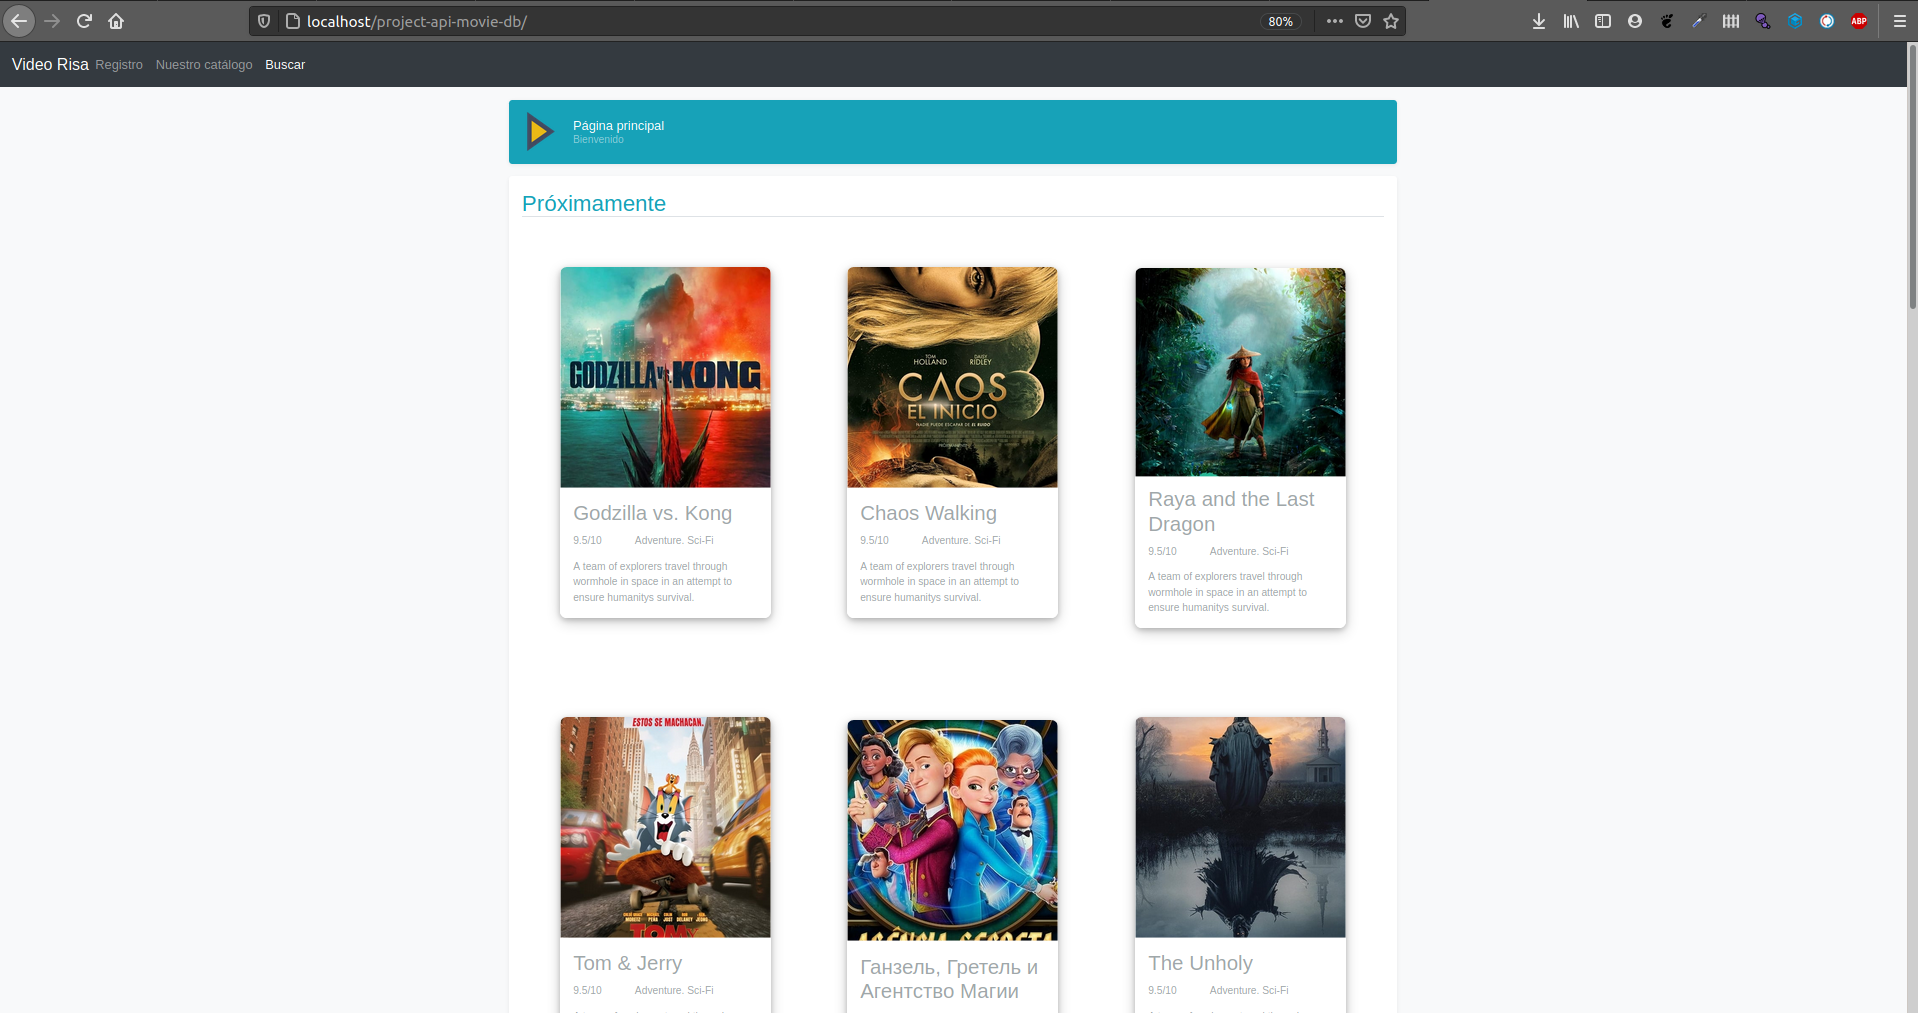Image resolution: width=1918 pixels, height=1013 pixels.
Task: Click the browser forward arrow
Action: click(52, 21)
